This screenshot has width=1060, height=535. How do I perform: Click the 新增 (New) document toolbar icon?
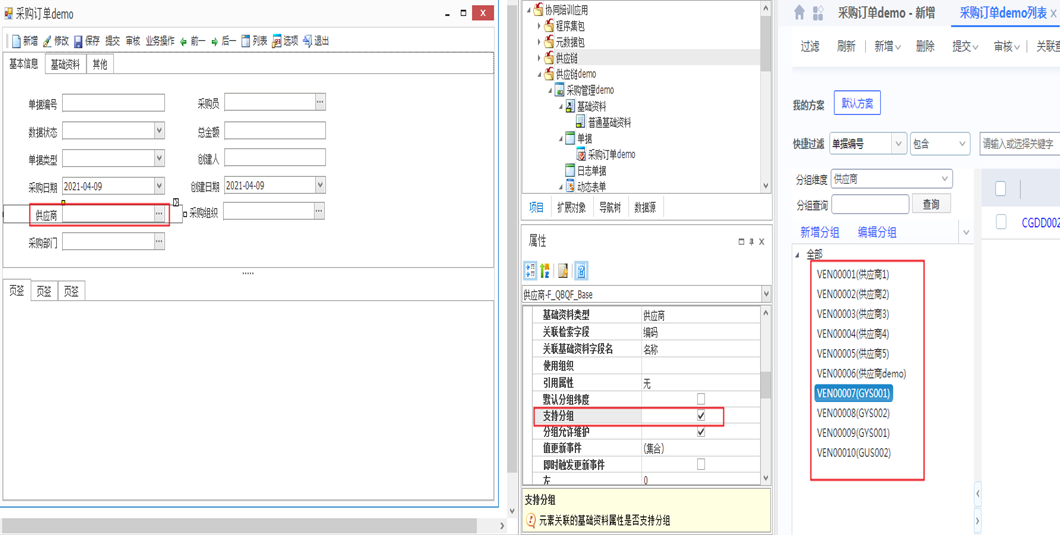16,41
